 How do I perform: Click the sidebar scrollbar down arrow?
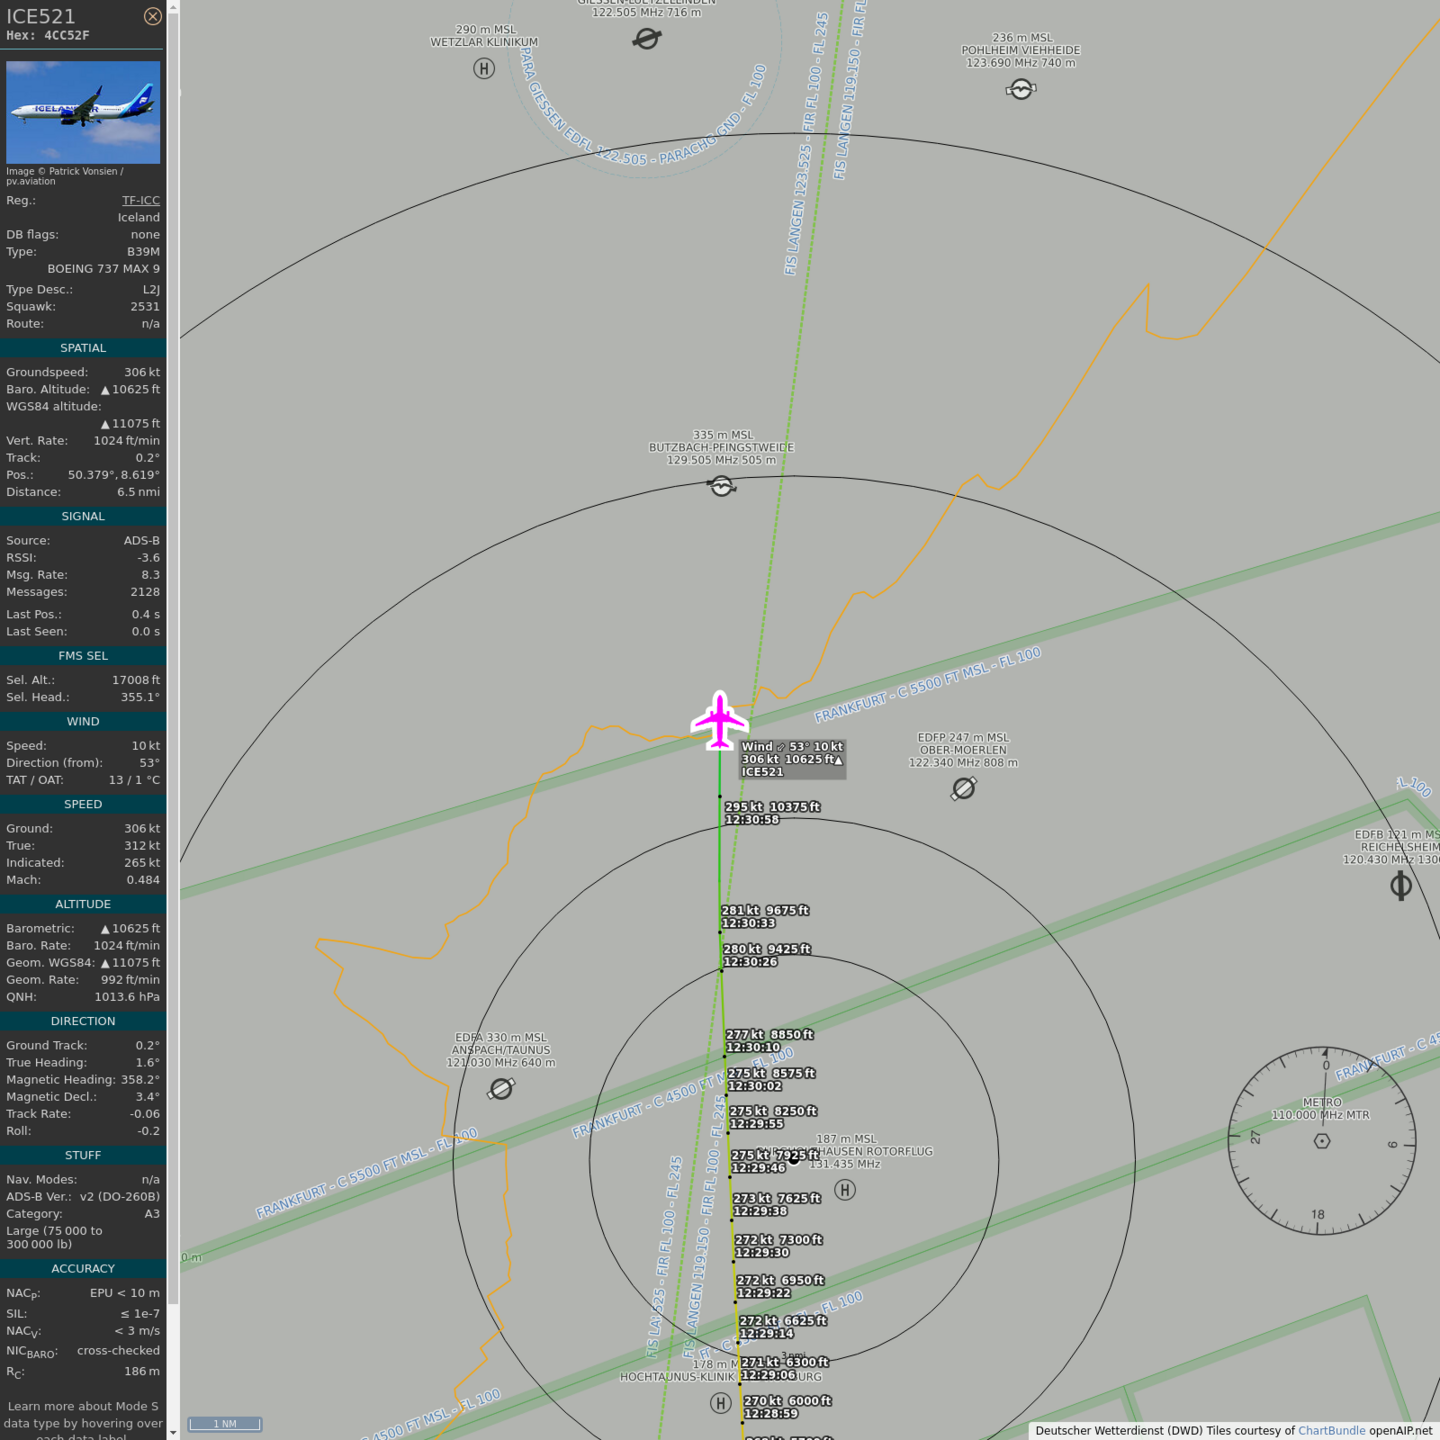173,1432
